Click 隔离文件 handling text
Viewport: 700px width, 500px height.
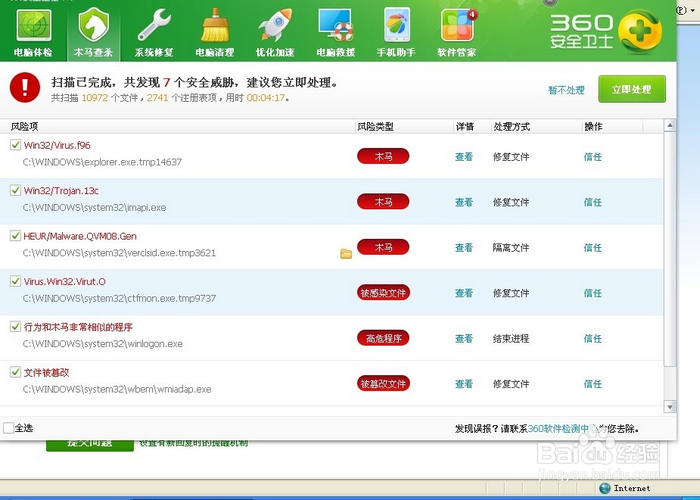point(511,248)
